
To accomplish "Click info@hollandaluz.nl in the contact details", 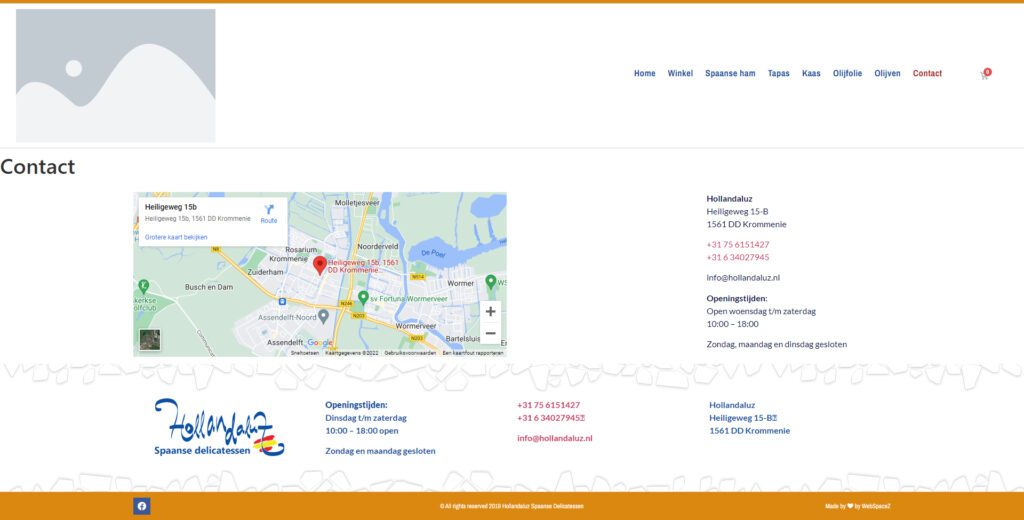I will pyautogui.click(x=743, y=278).
